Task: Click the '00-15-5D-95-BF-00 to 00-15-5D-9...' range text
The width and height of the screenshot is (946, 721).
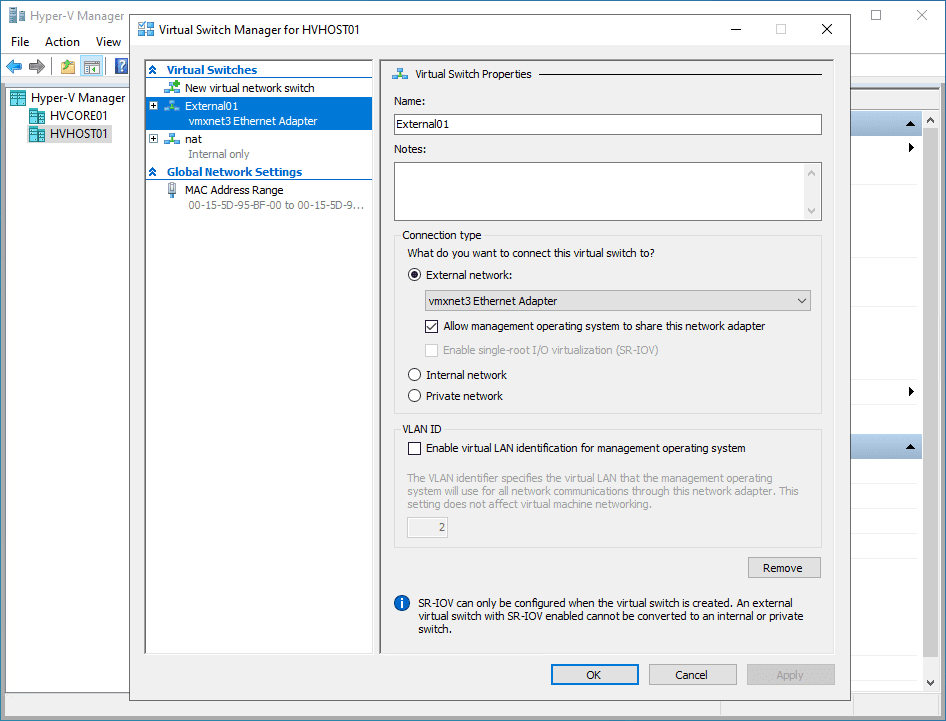Action: tap(276, 205)
